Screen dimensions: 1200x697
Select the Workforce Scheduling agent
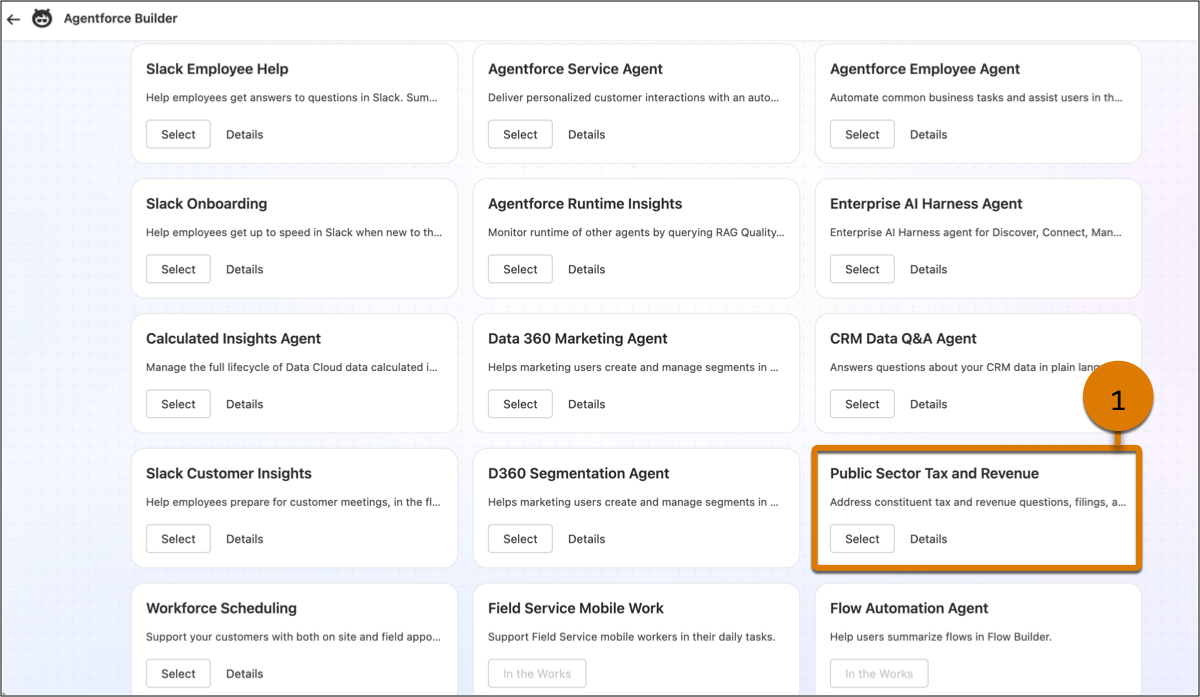pyautogui.click(x=178, y=674)
